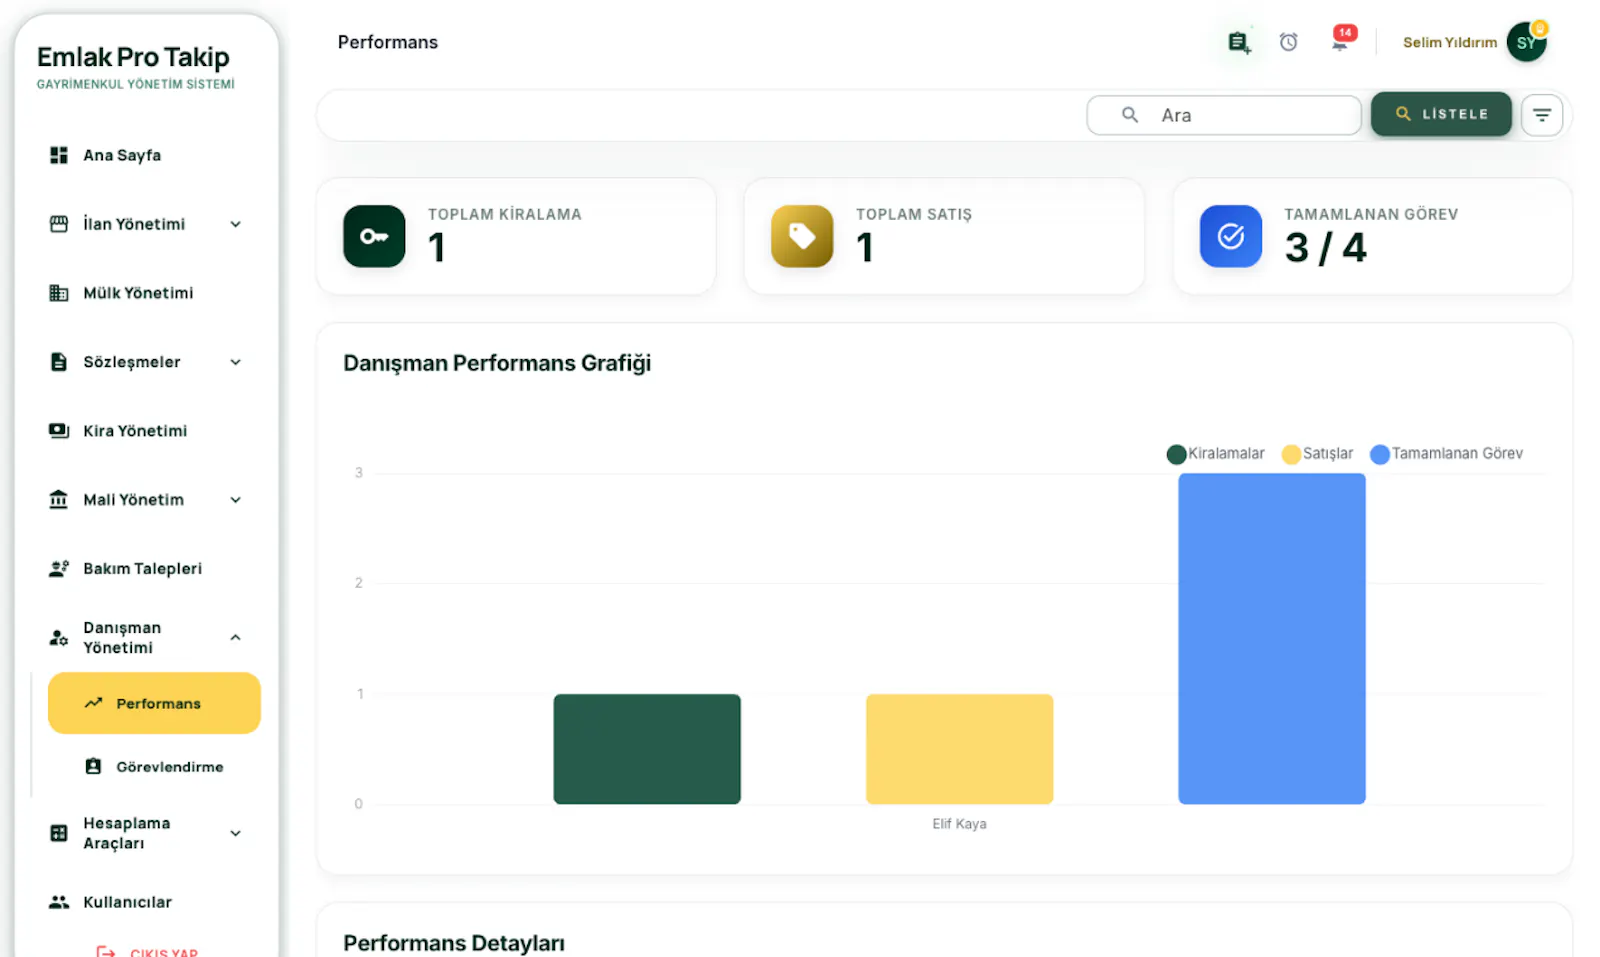Click the Toplam Kiralama key icon

[374, 236]
